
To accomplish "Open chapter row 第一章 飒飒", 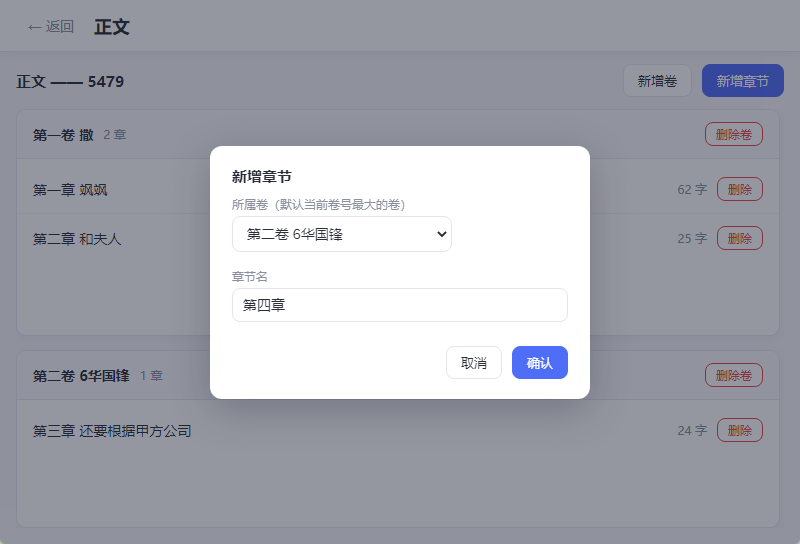I will (398, 190).
